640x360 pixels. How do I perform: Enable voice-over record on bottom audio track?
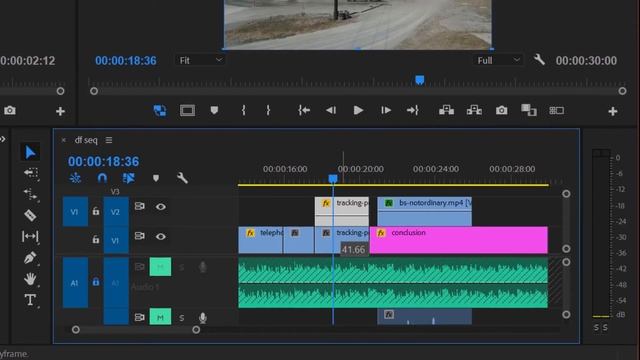(202, 318)
